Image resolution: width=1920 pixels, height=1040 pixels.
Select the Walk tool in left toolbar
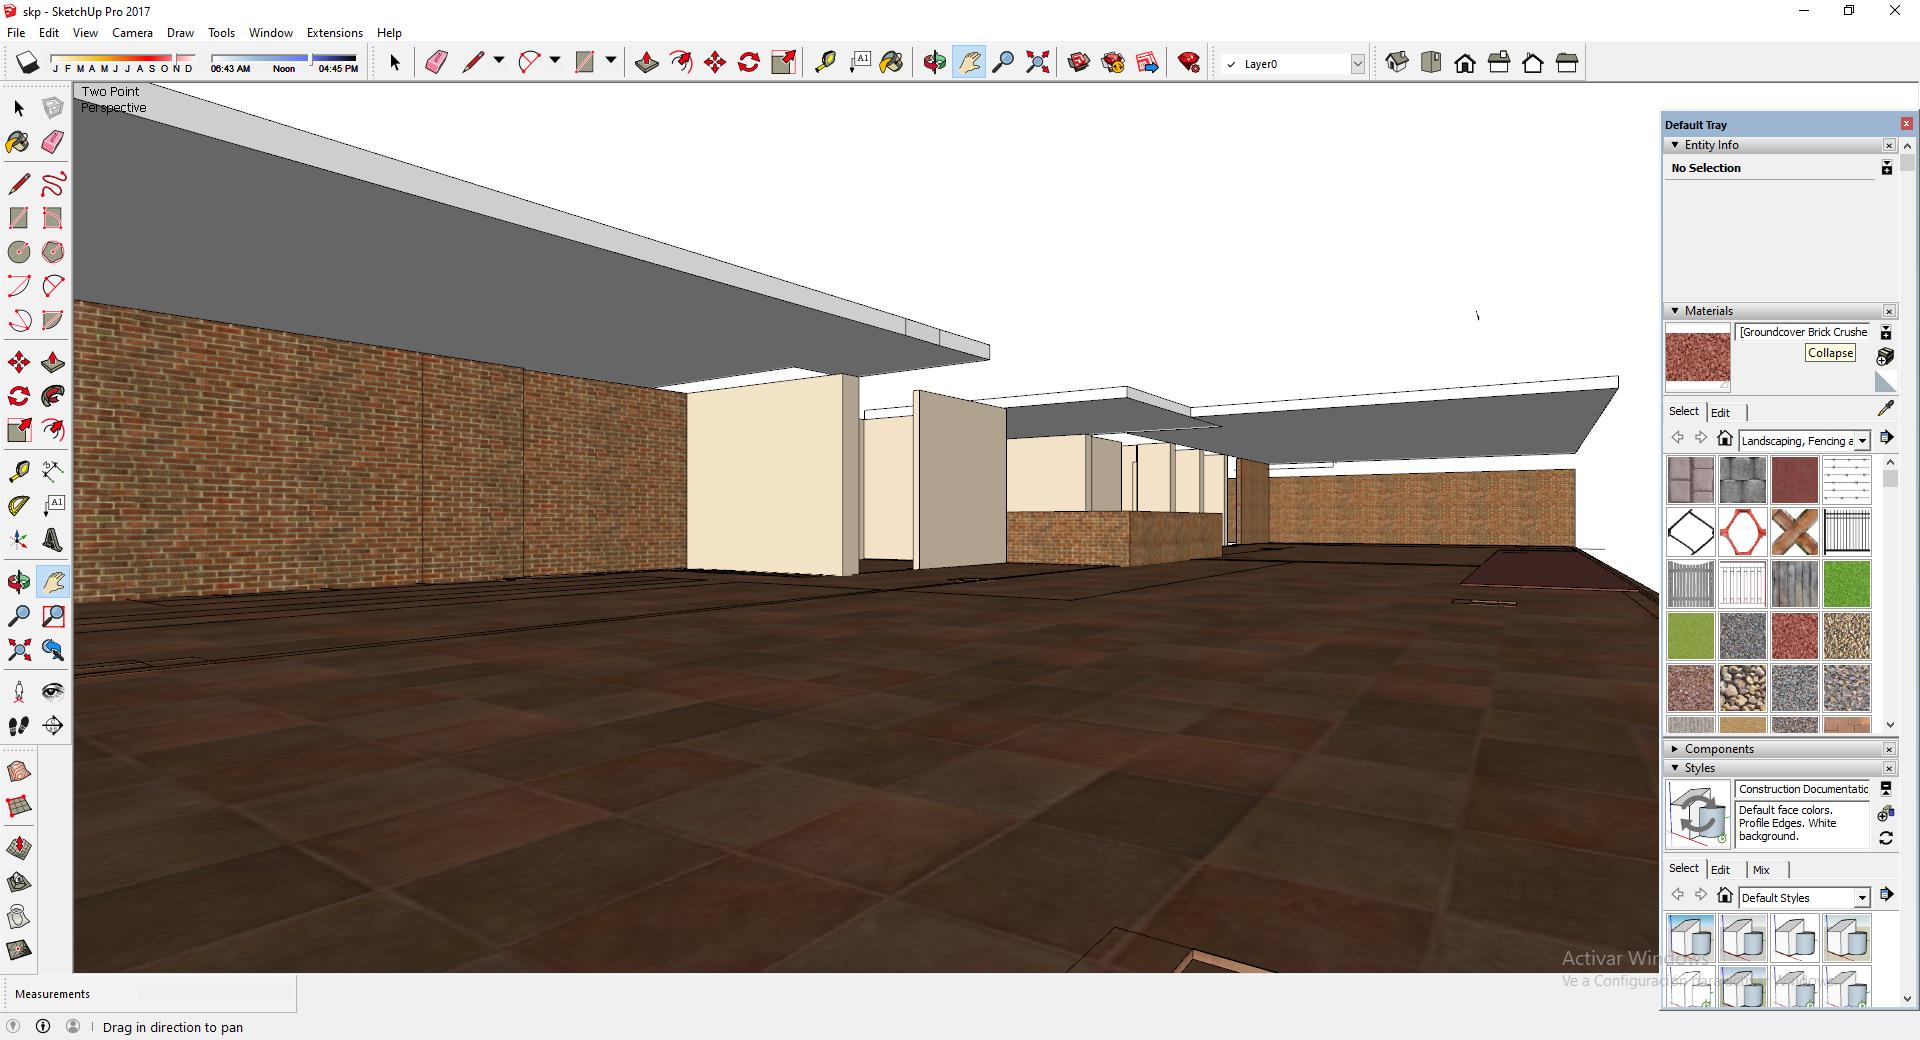pos(19,726)
